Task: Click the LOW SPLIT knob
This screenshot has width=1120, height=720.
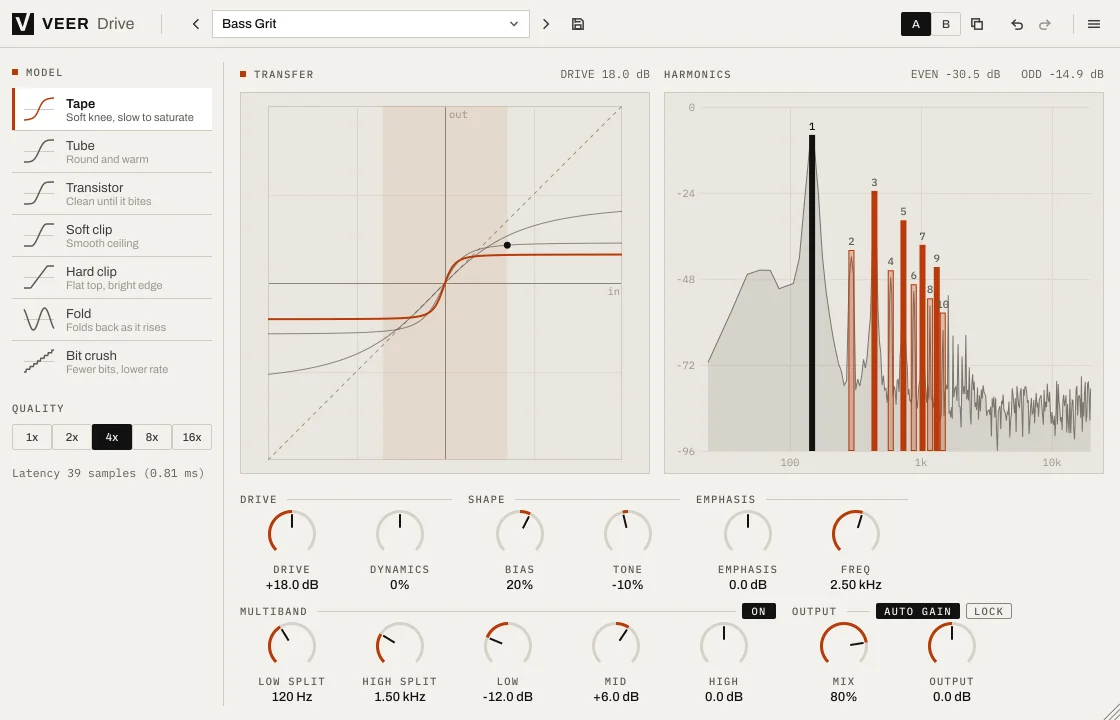Action: click(291, 645)
